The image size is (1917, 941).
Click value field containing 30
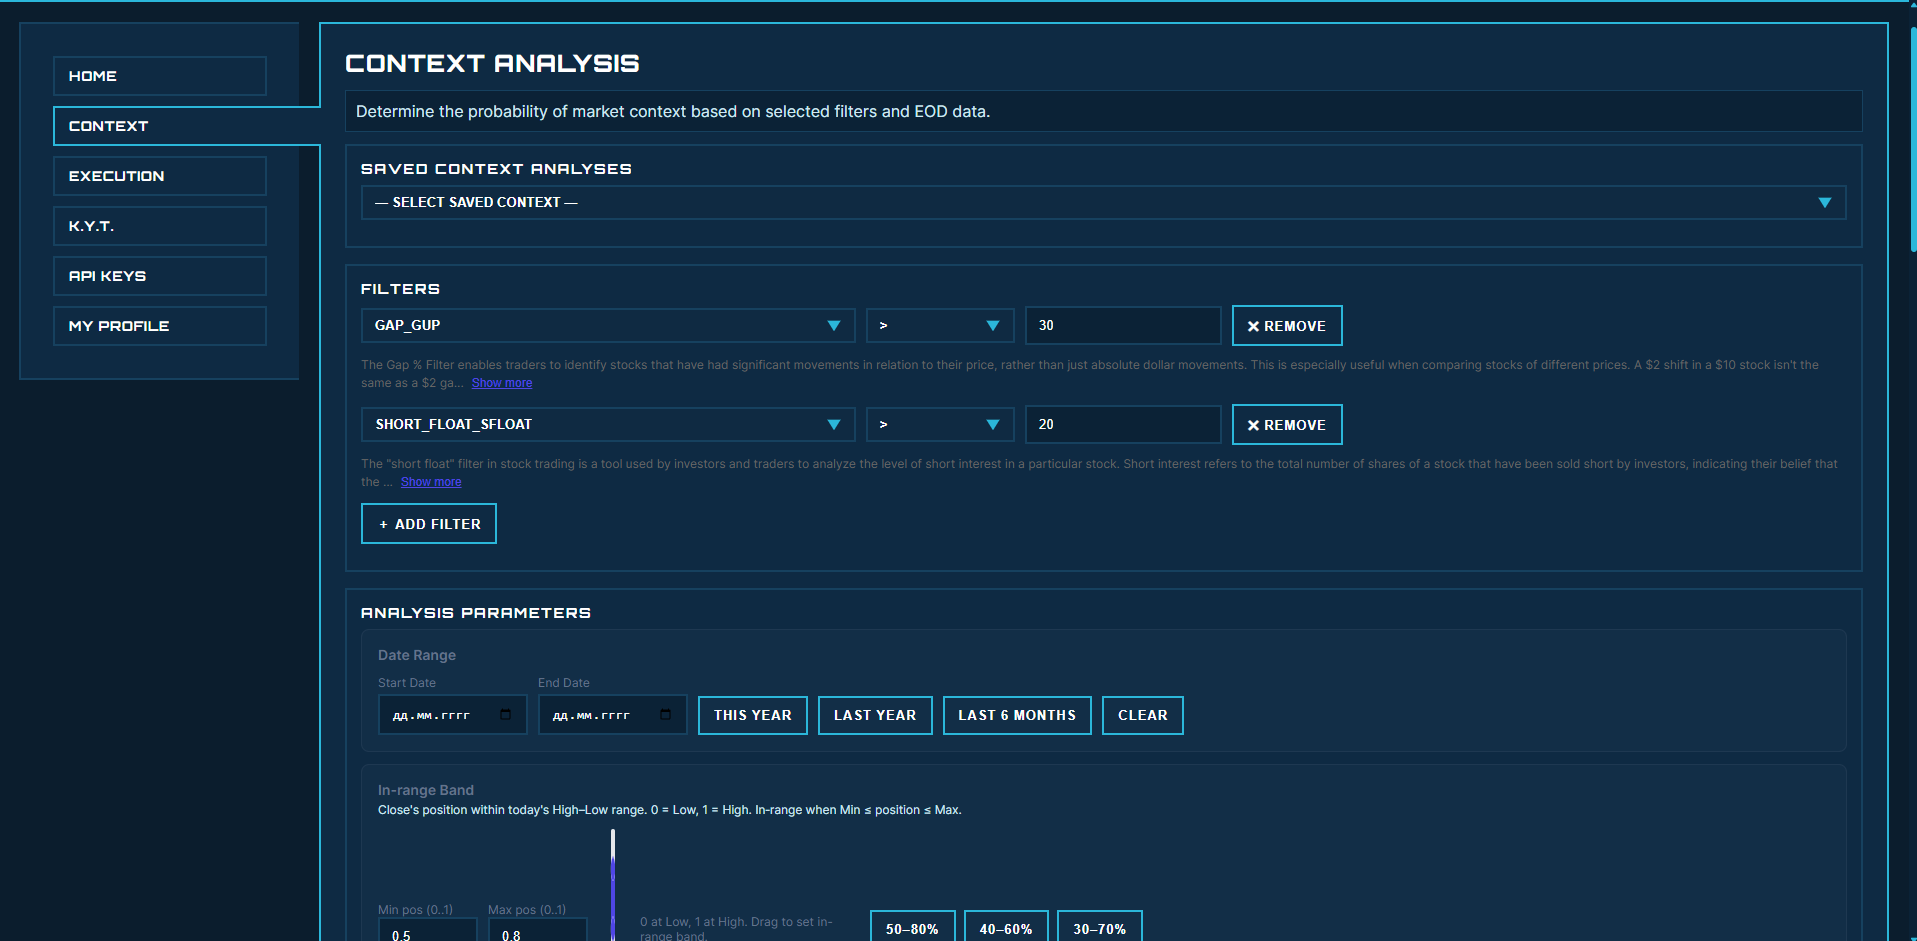1123,326
